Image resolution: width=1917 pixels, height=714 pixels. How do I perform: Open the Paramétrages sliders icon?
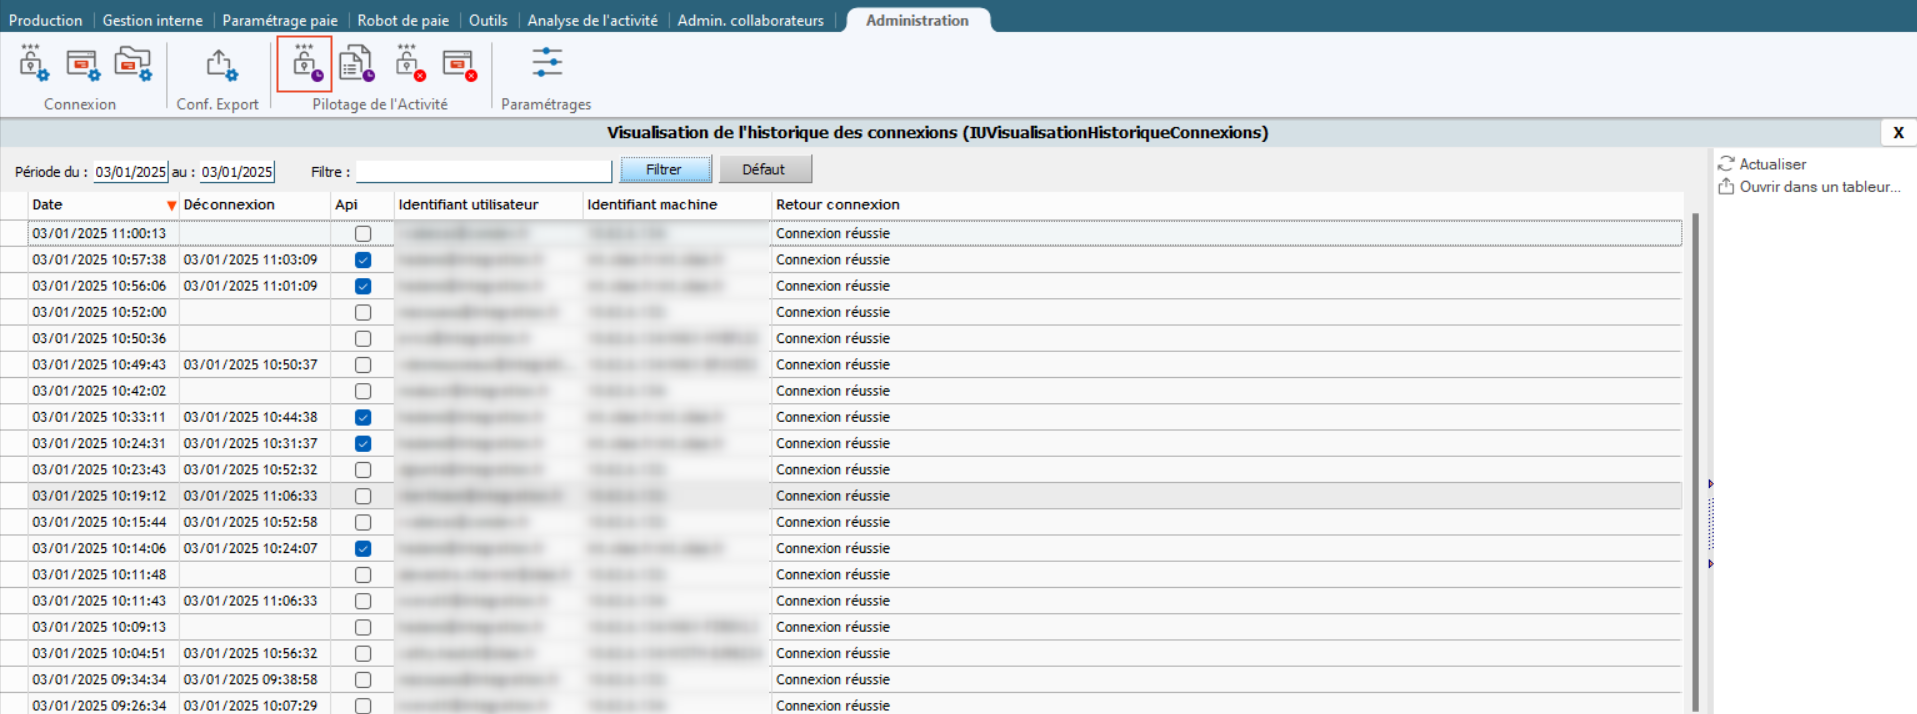[x=546, y=63]
